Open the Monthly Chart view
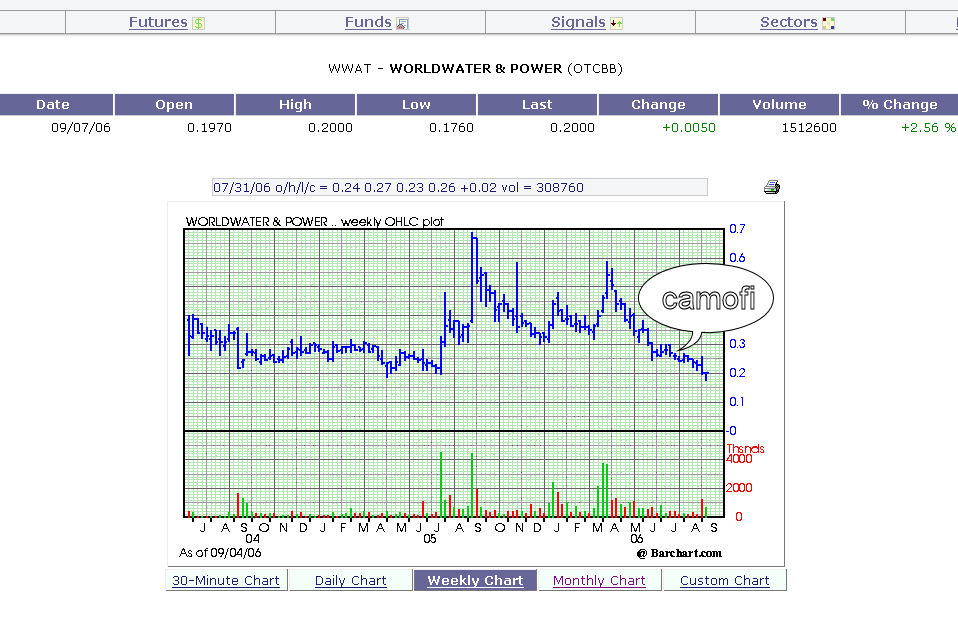This screenshot has height=629, width=958. tap(599, 580)
